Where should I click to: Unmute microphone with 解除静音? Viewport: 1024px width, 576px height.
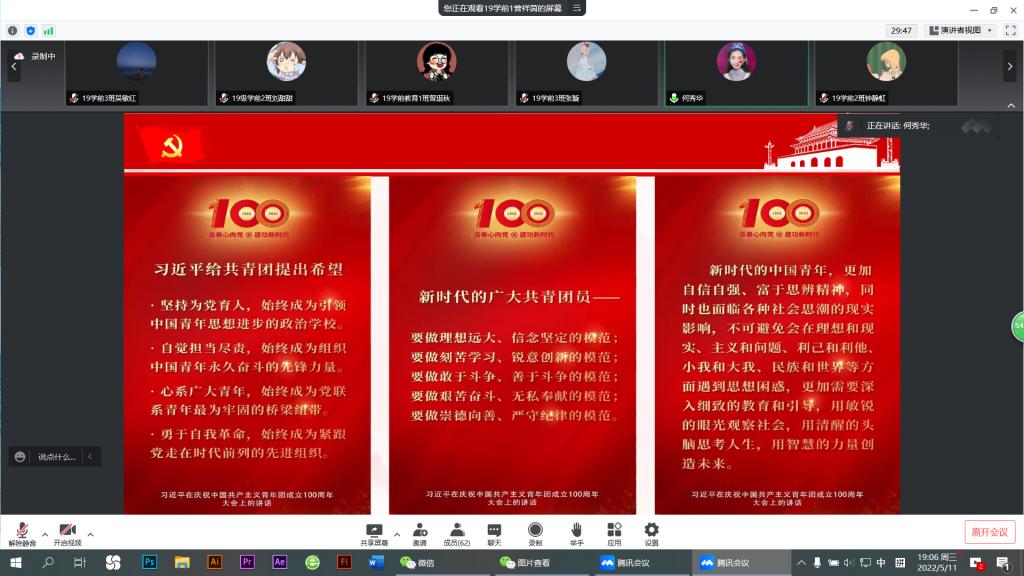point(22,531)
